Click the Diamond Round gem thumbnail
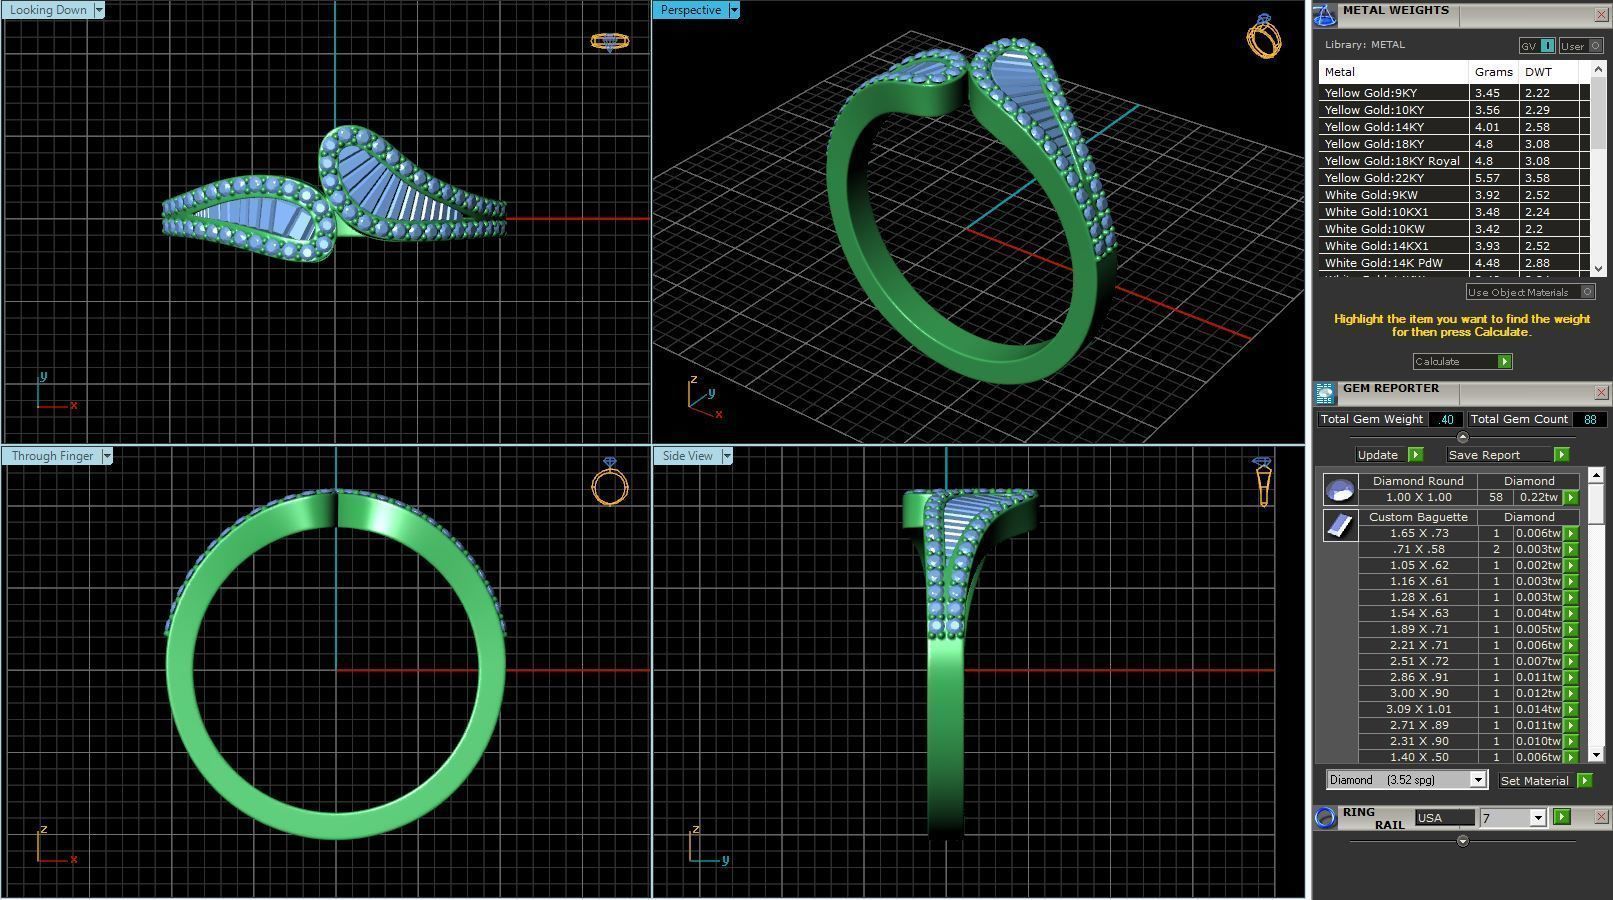 point(1340,489)
